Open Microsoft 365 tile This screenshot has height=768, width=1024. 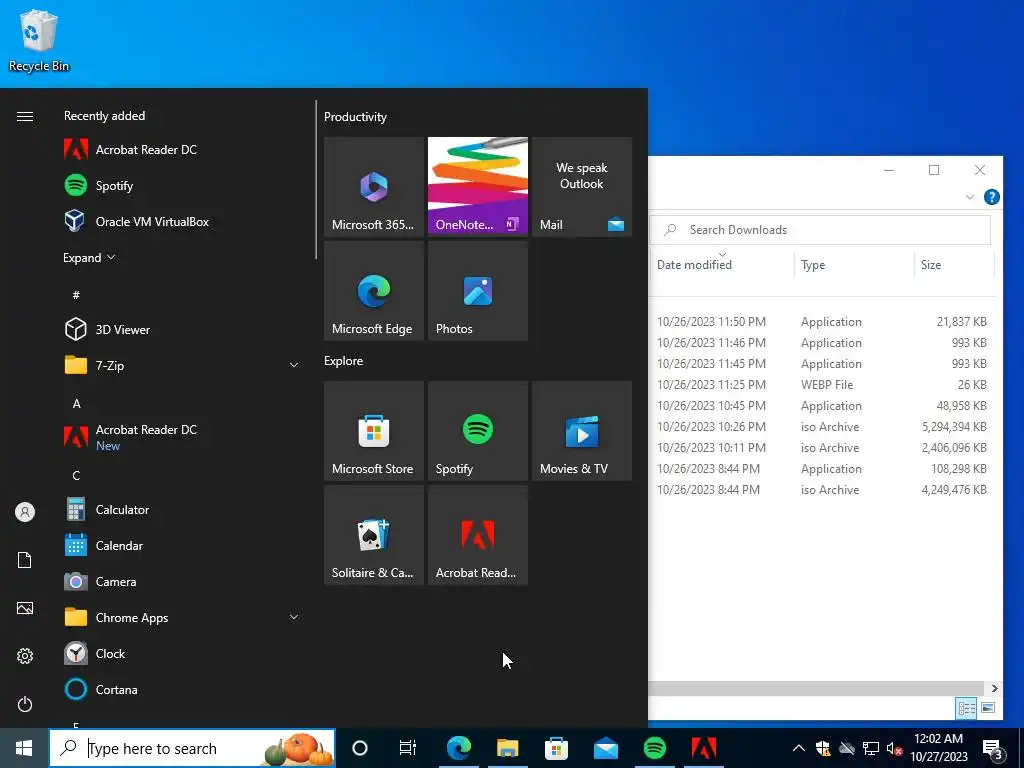374,187
